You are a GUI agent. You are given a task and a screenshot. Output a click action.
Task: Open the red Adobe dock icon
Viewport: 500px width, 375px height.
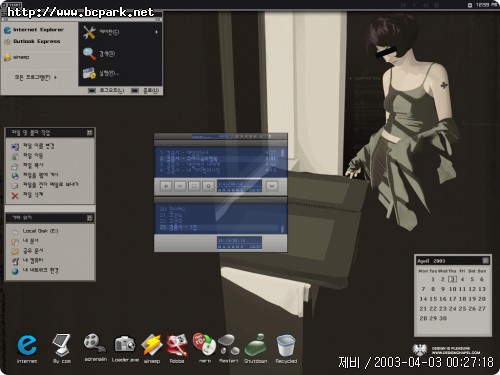click(x=177, y=345)
